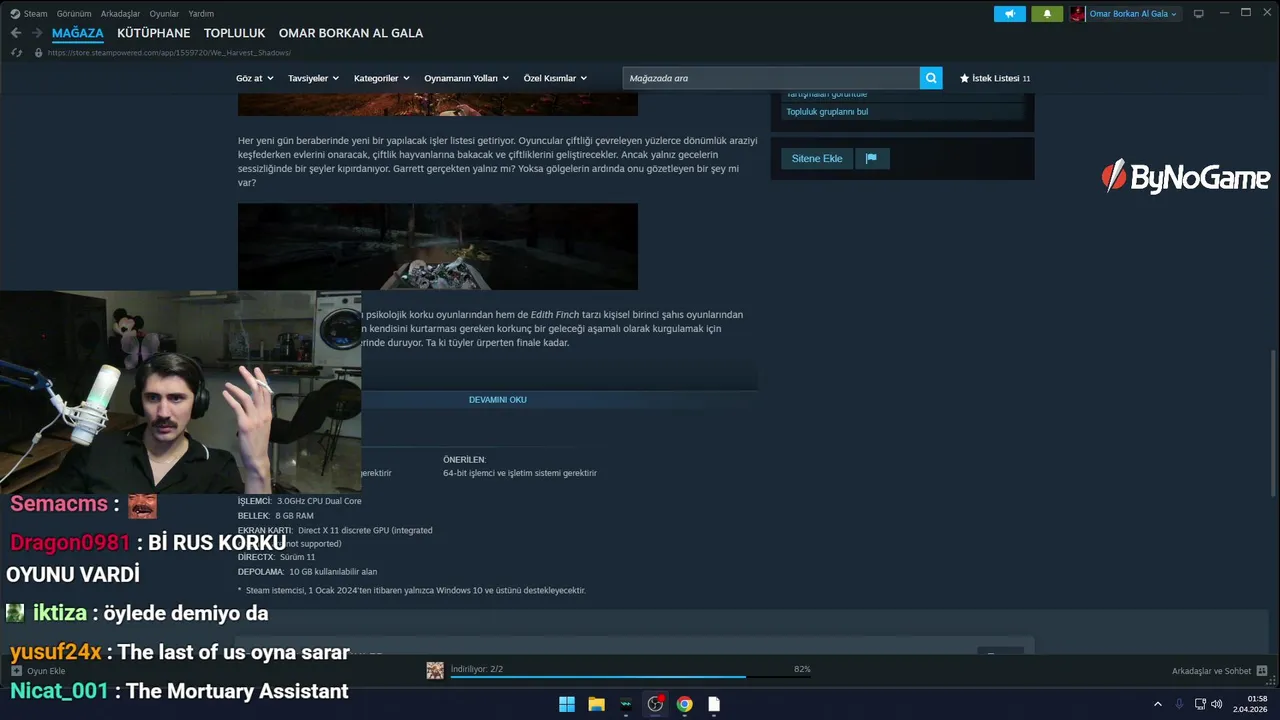Expand the Kategoriler dropdown
Viewport: 1280px width, 720px height.
[382, 78]
